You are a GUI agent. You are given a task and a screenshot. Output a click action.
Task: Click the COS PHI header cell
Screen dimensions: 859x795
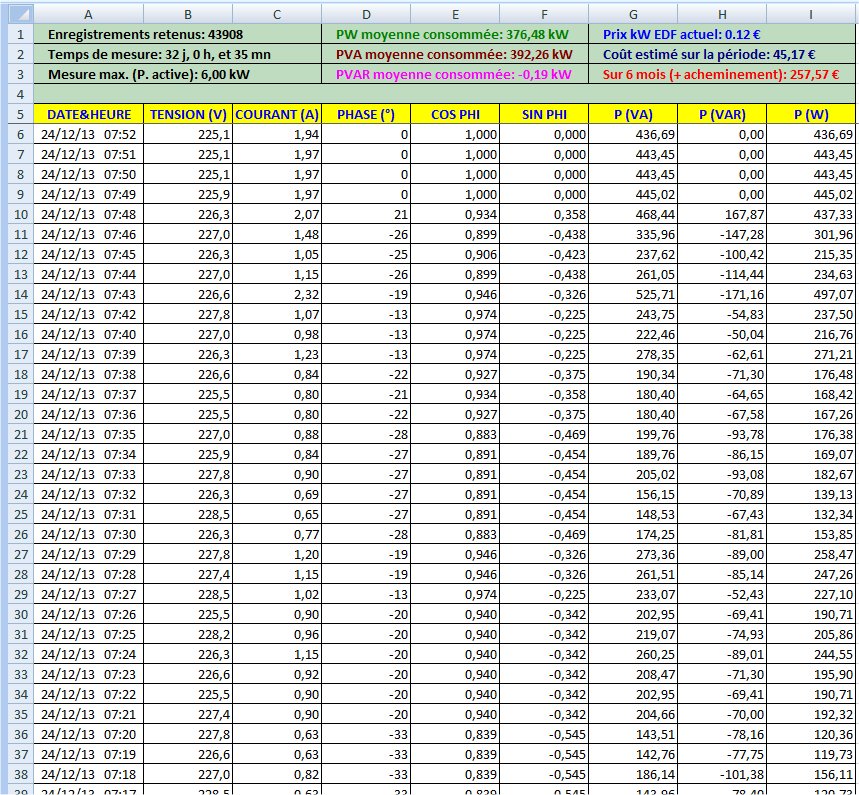[455, 115]
